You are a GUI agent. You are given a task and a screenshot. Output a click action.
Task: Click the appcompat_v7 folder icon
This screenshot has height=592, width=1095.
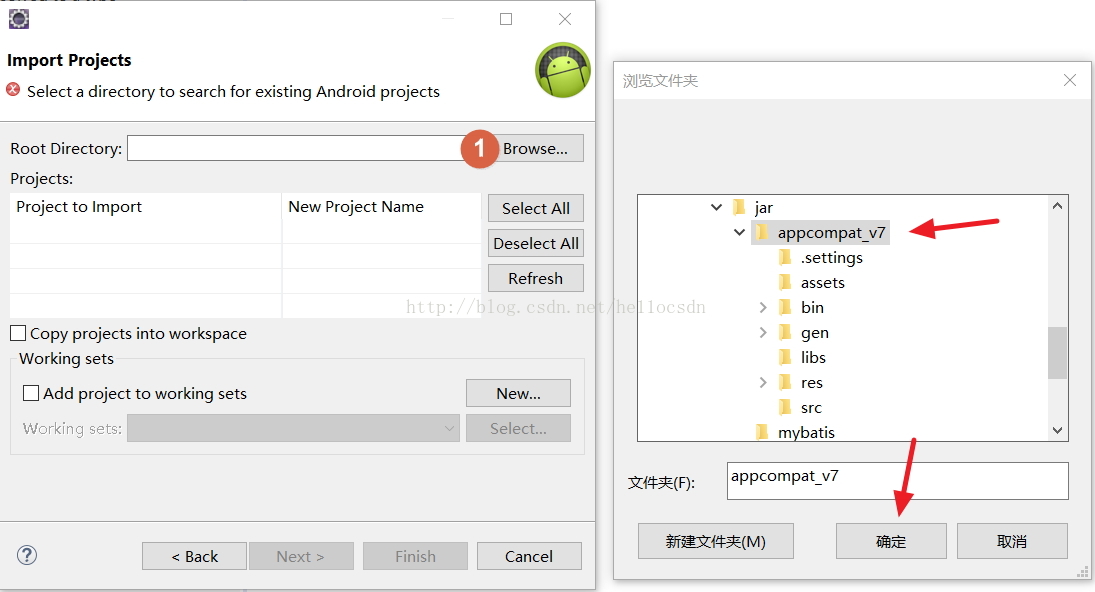[x=762, y=232]
